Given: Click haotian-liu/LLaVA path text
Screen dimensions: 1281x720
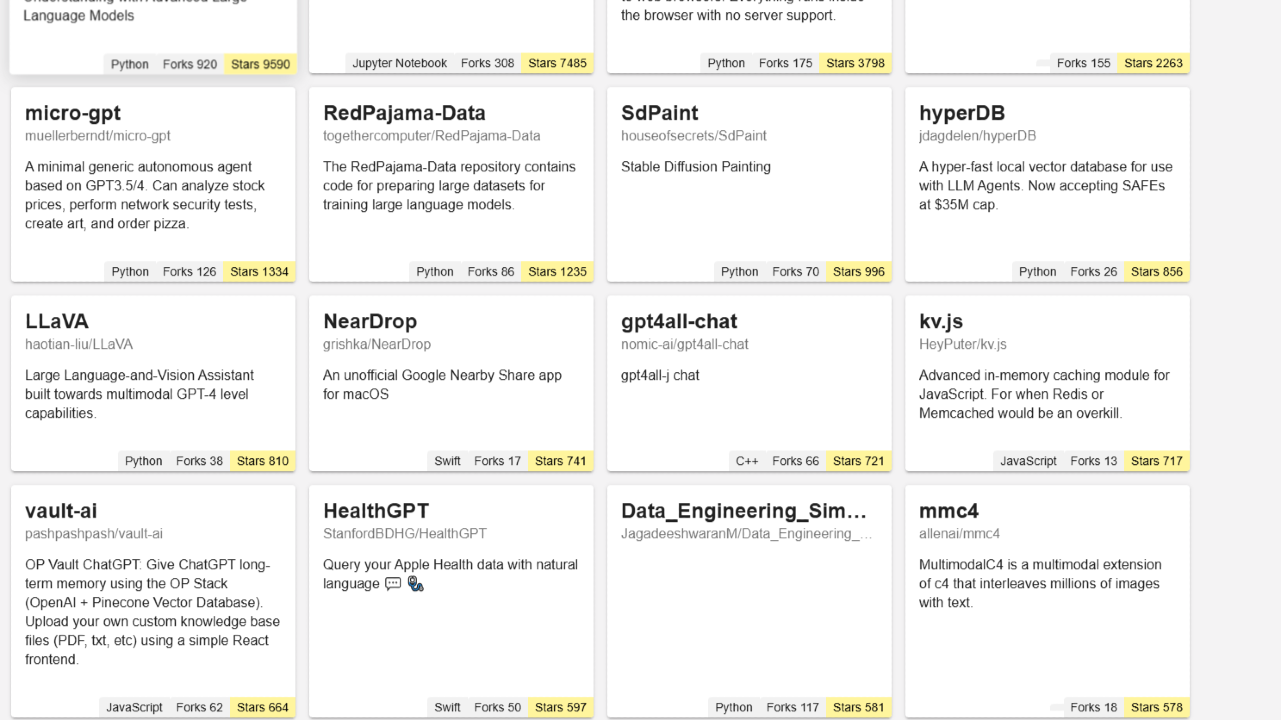Looking at the screenshot, I should click(79, 344).
